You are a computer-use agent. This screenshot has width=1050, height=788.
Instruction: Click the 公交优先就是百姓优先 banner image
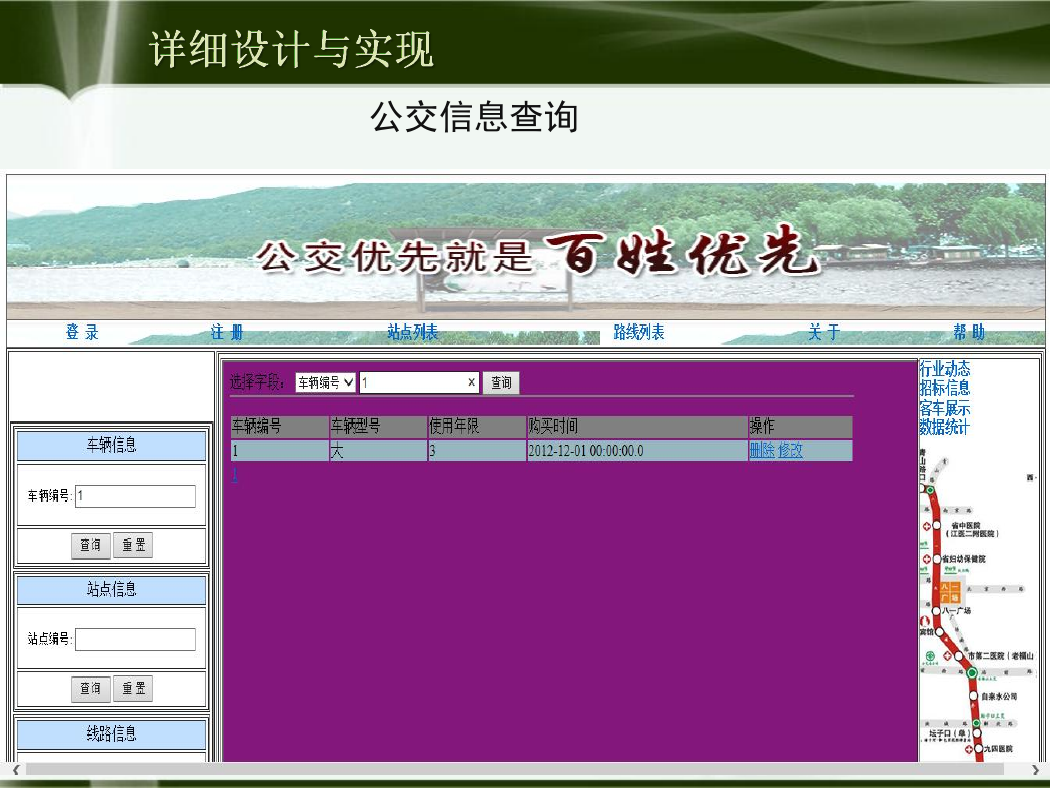[526, 251]
